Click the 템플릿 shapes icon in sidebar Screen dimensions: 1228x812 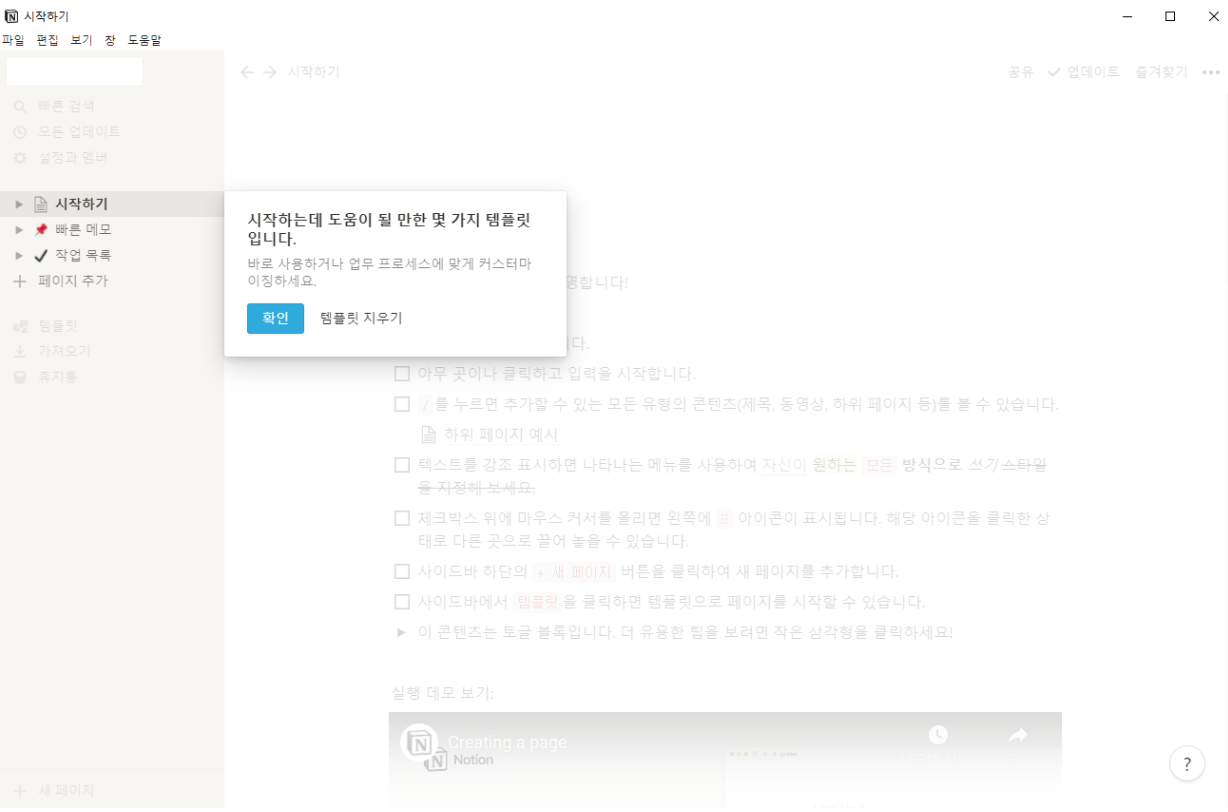(20, 326)
